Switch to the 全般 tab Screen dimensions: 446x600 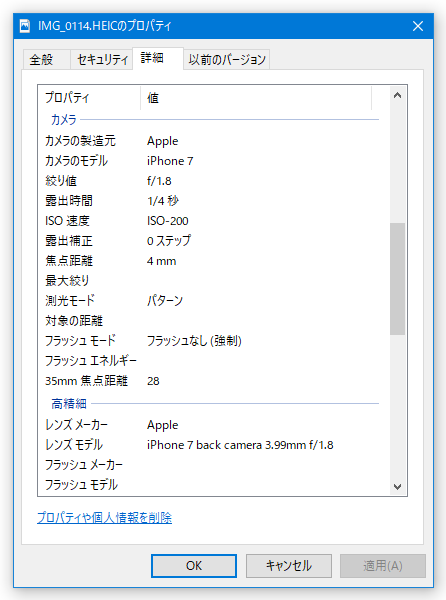46,59
